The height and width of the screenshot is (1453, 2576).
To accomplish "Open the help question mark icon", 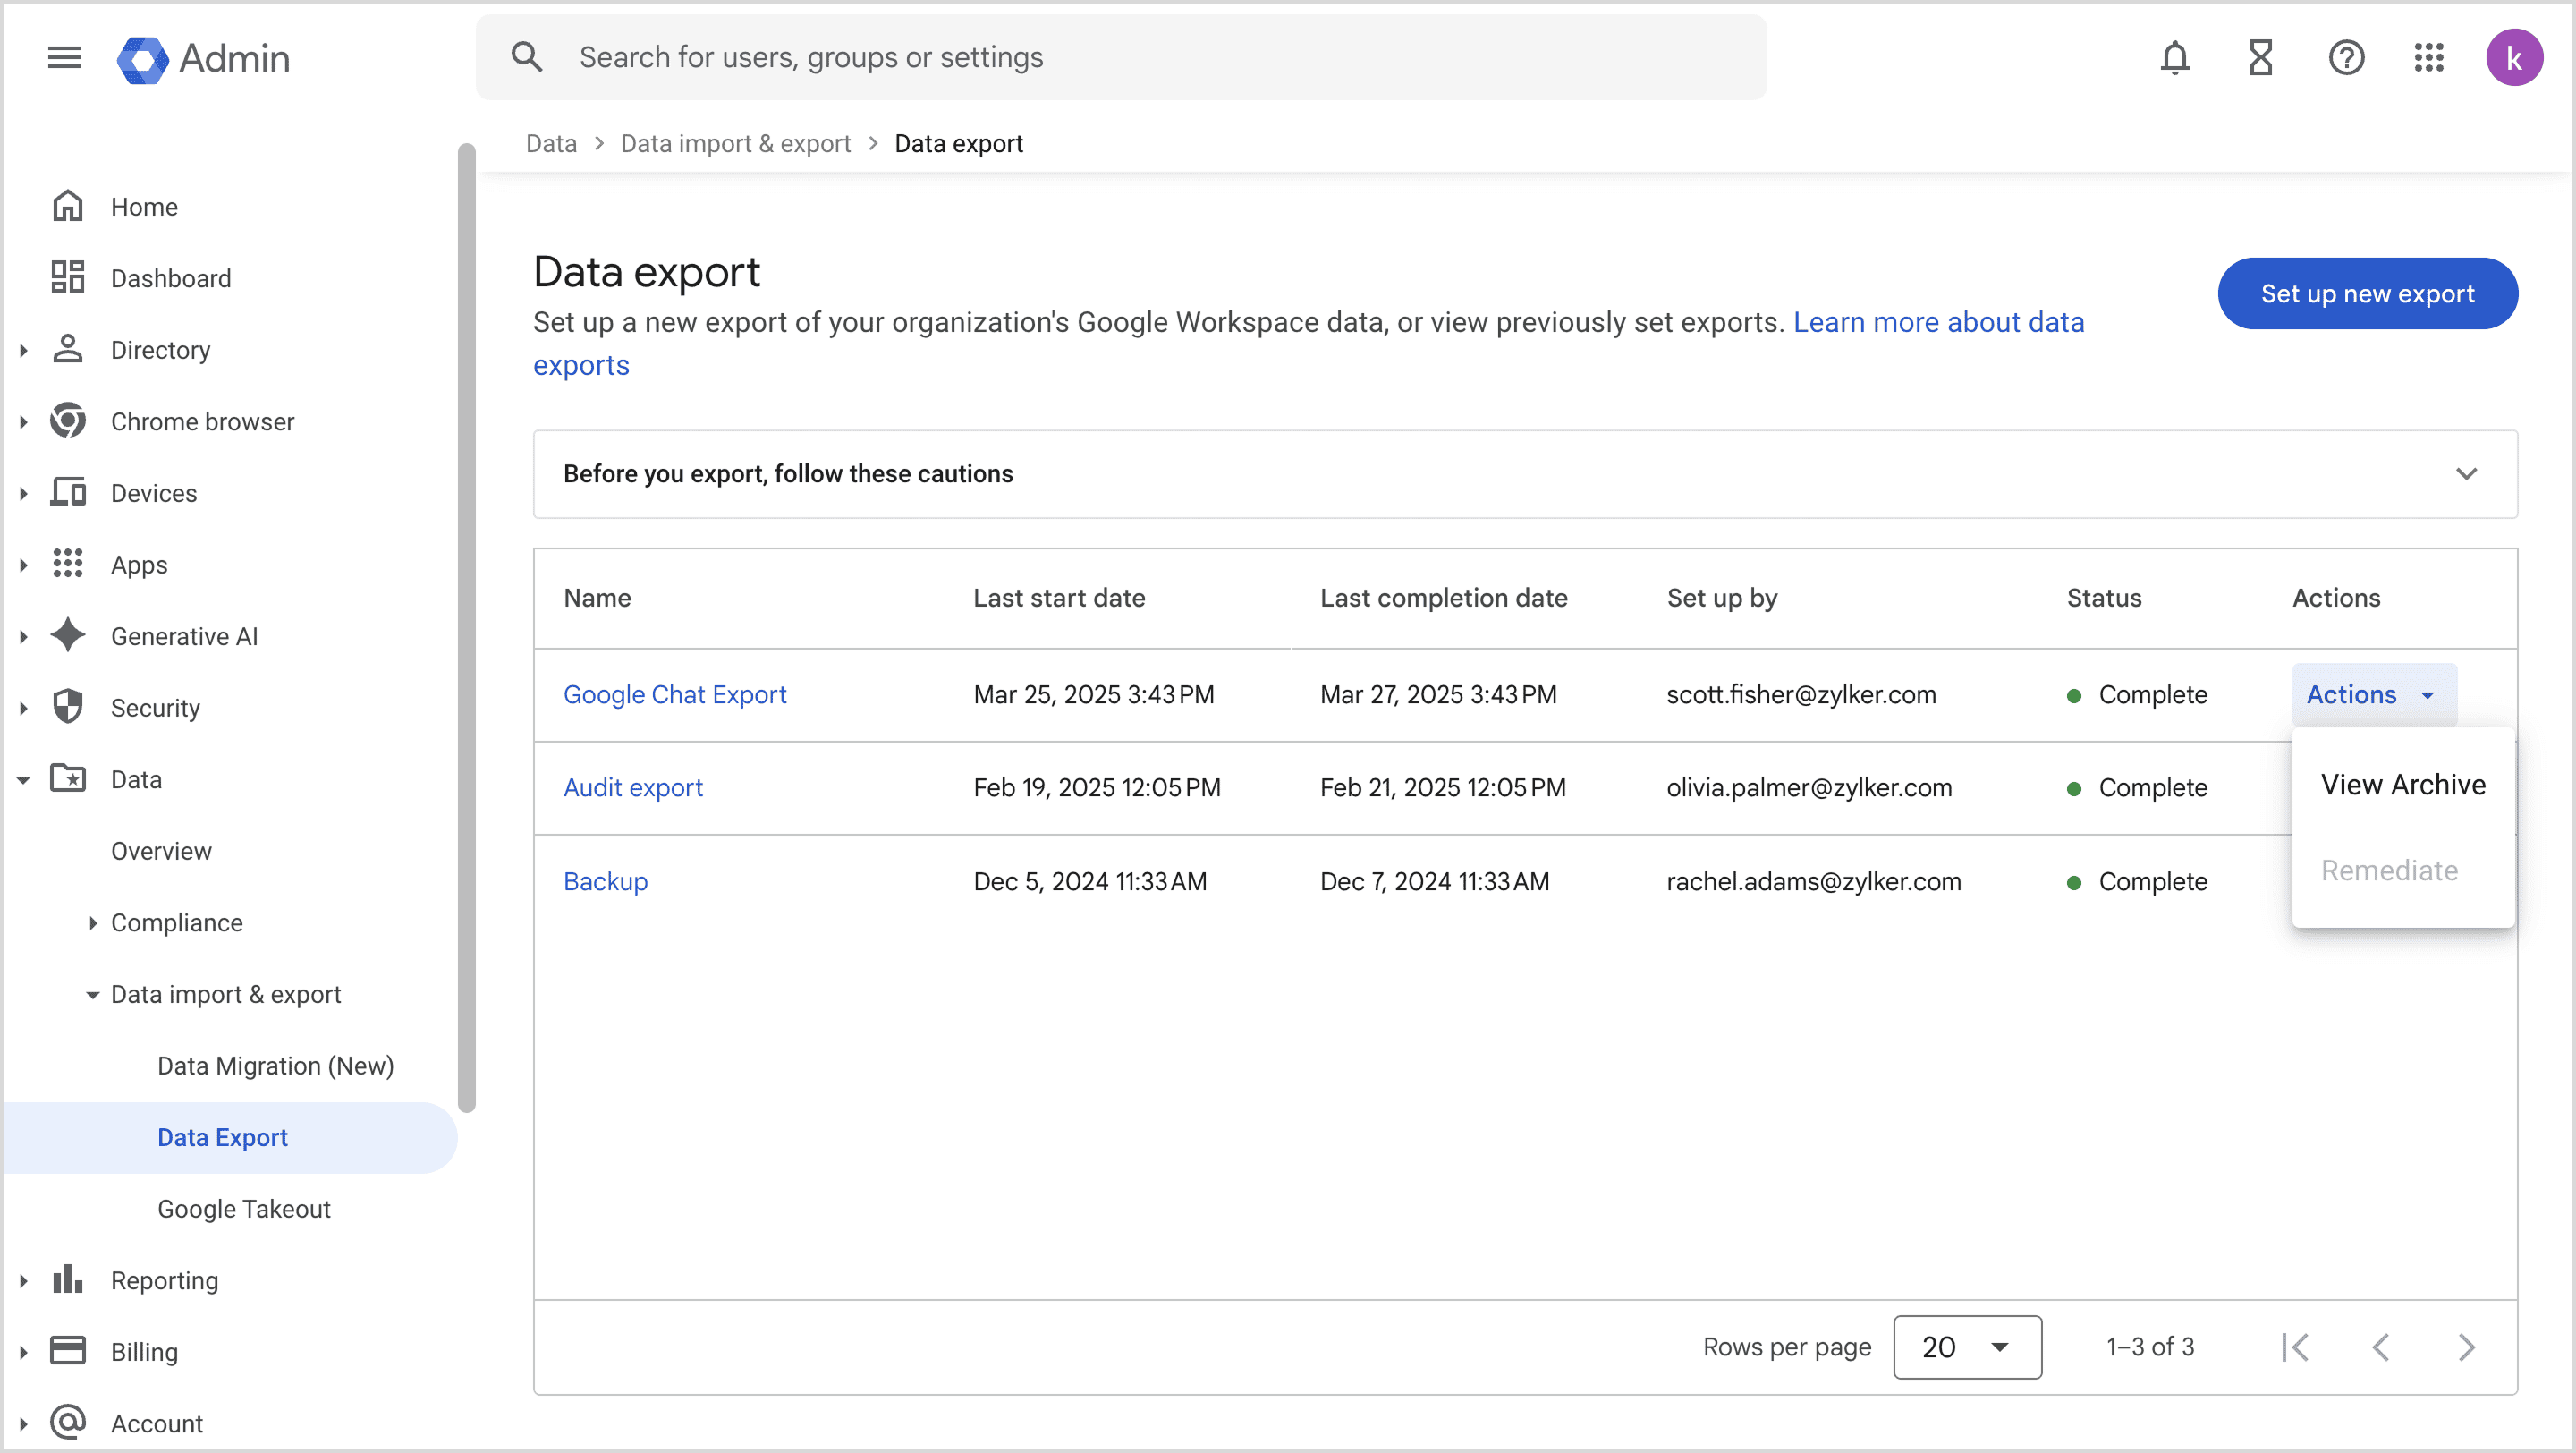I will pos(2345,58).
